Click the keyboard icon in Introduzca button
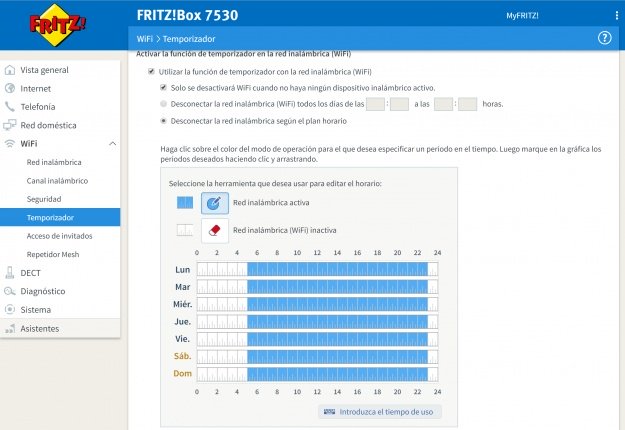Image resolution: width=625 pixels, height=430 pixels. pos(329,412)
